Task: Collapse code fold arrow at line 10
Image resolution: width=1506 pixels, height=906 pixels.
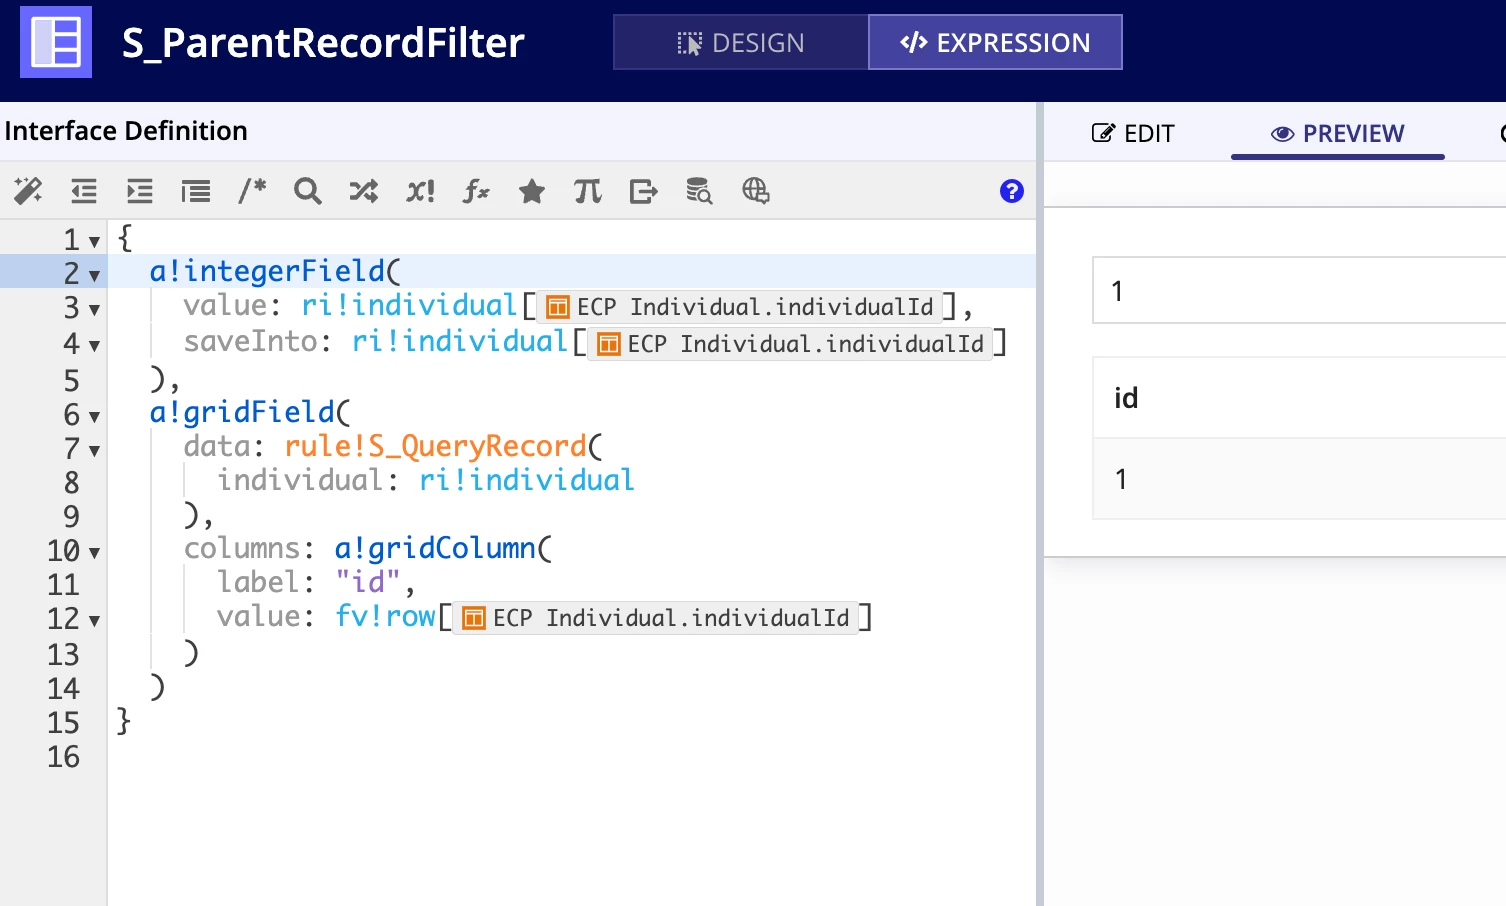Action: (x=94, y=553)
